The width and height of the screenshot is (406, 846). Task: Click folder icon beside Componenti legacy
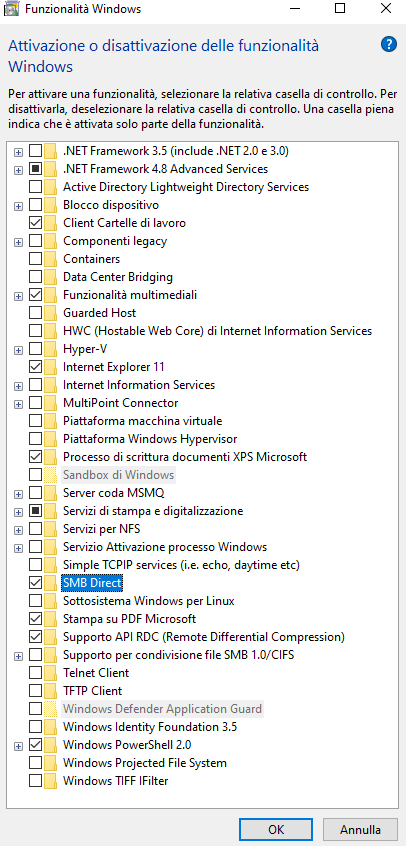tap(51, 241)
